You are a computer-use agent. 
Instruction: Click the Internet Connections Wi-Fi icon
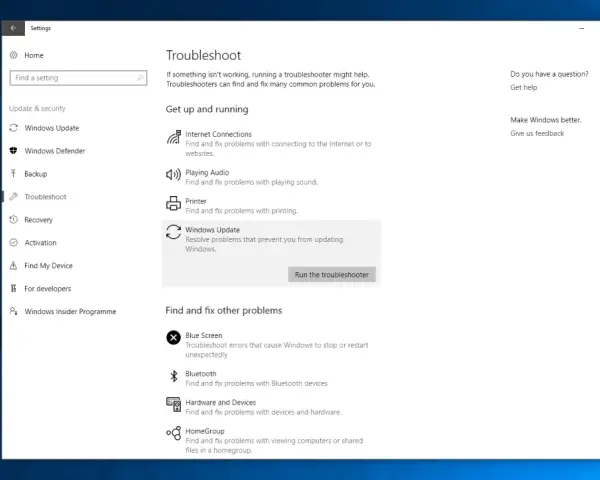[173, 137]
